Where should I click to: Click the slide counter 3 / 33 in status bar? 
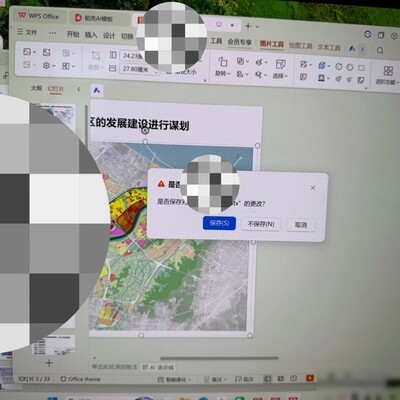pyautogui.click(x=34, y=379)
